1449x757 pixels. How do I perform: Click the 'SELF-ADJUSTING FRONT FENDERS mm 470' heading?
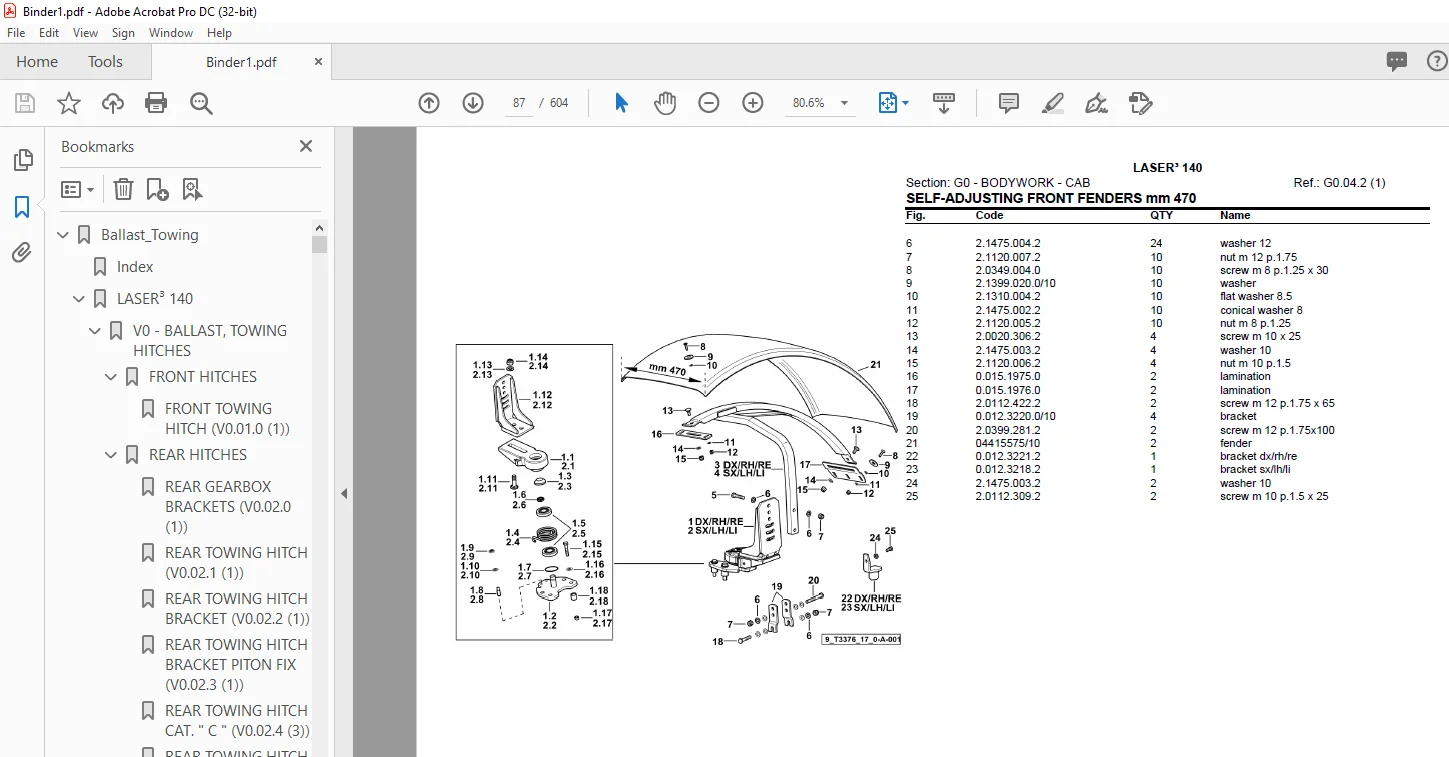(x=1051, y=198)
